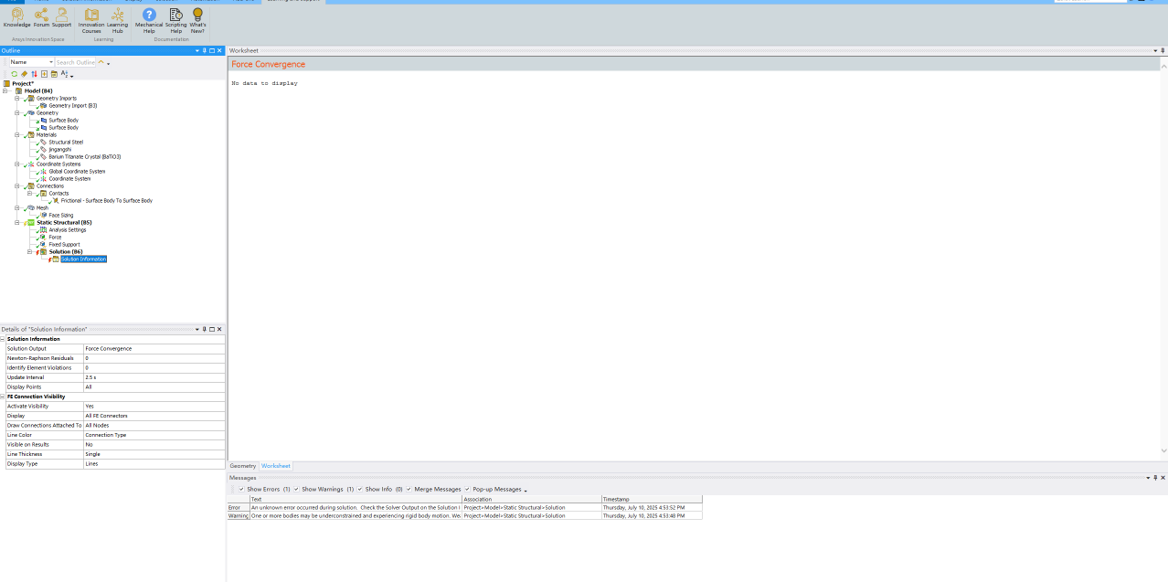This screenshot has height=582, width=1168.
Task: Select Geometry Import (B3) item
Action: 73,106
